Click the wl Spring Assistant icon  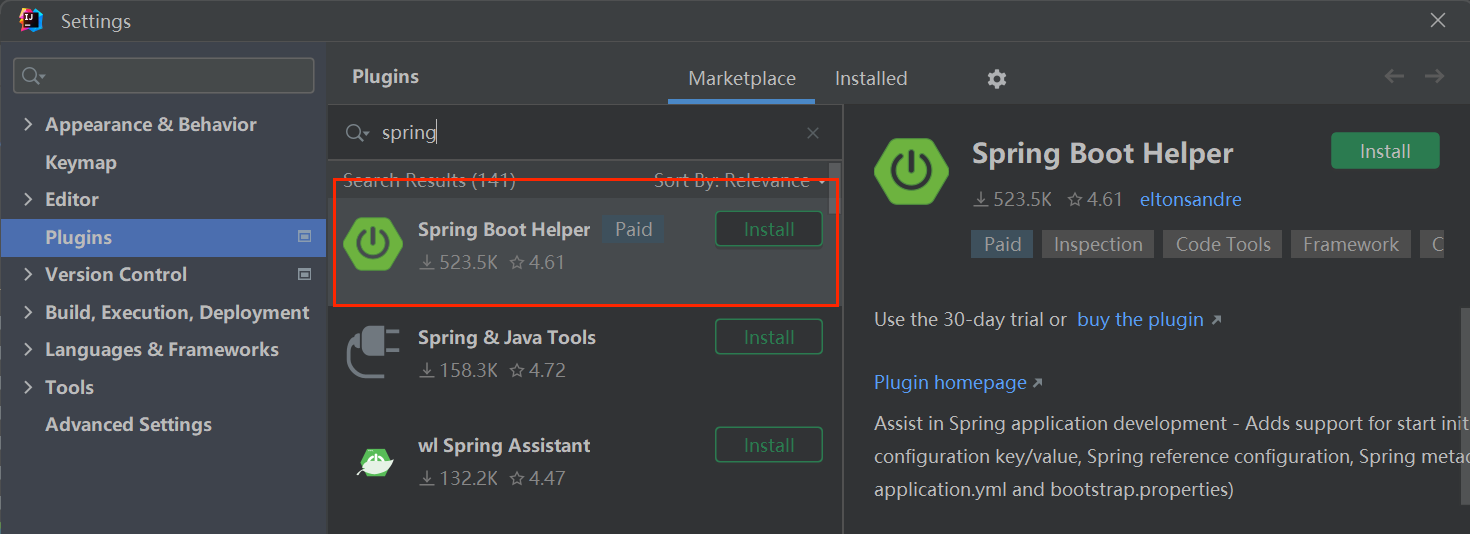(375, 461)
